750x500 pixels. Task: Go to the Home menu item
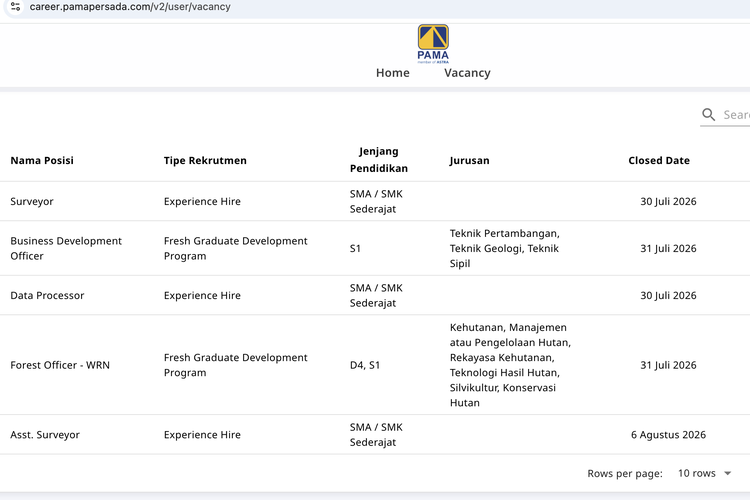[393, 73]
